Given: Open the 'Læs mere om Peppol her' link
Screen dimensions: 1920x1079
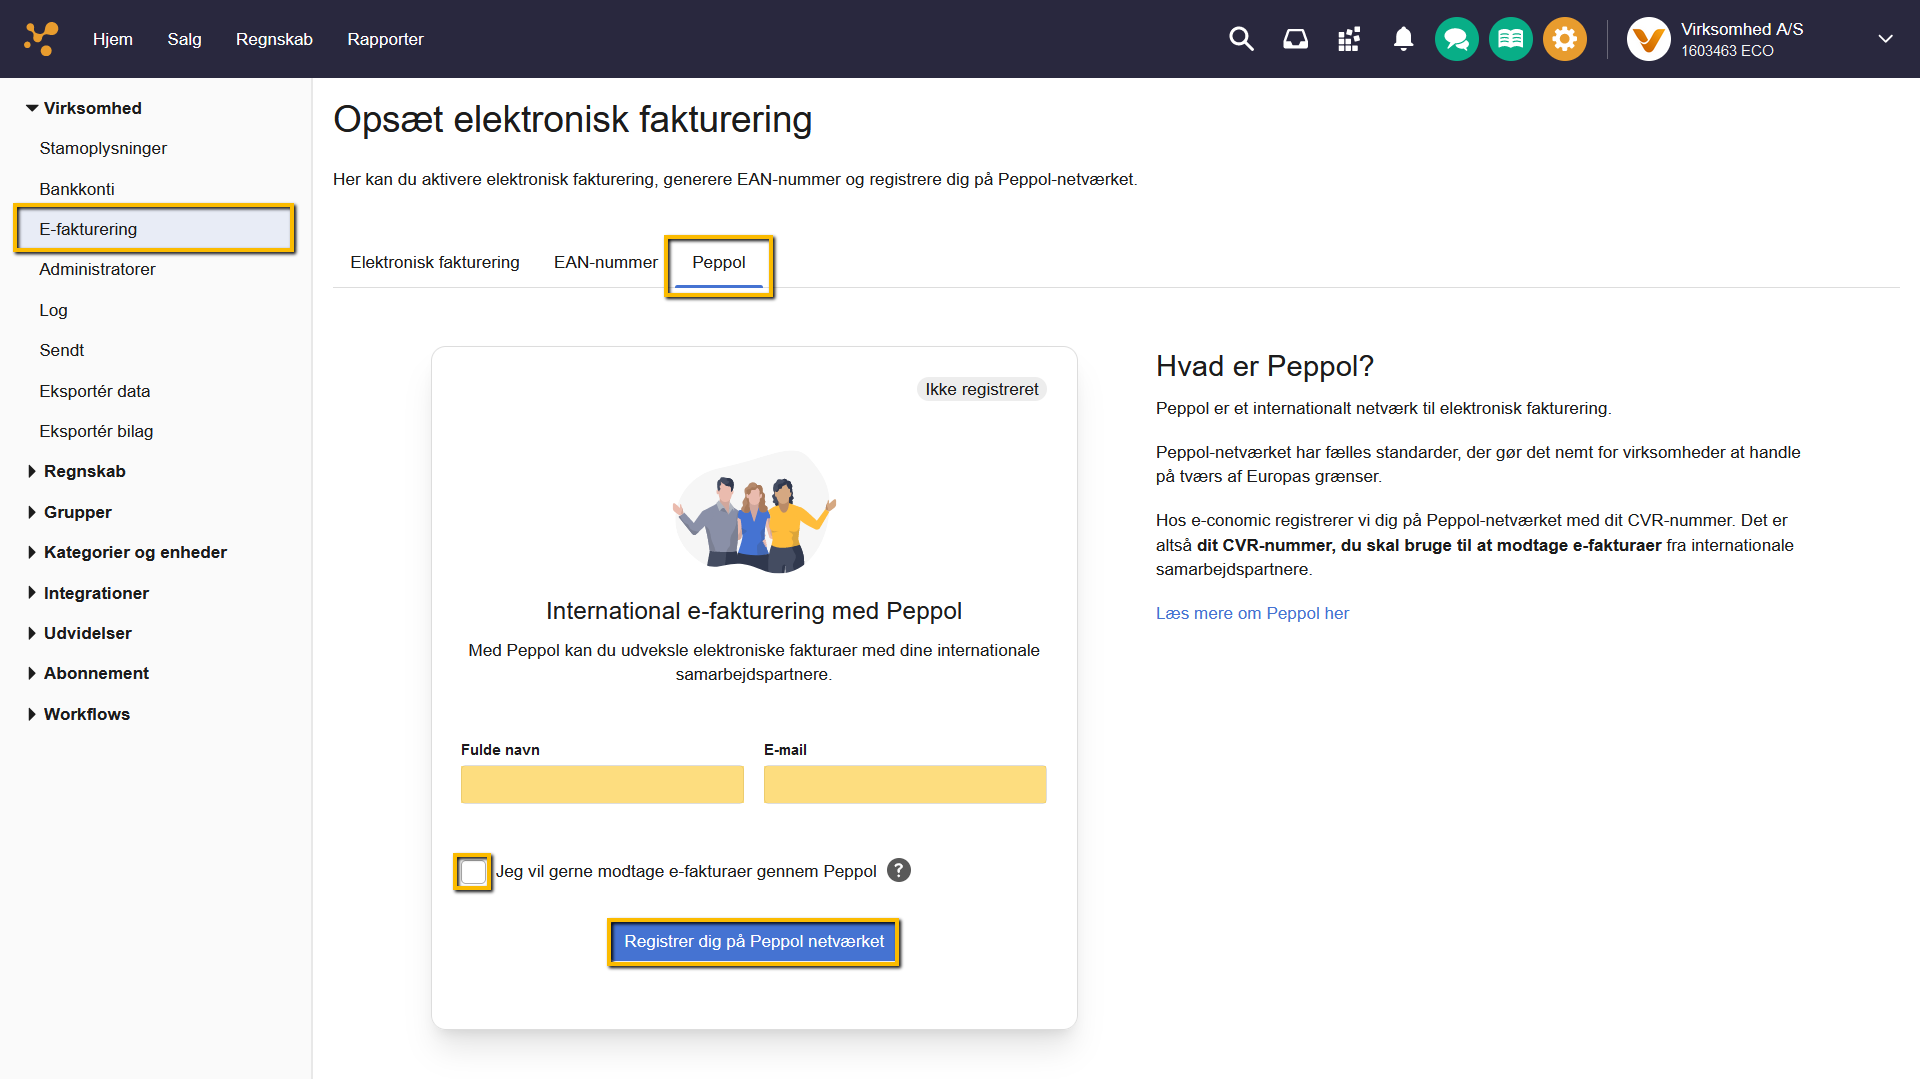Looking at the screenshot, I should [x=1251, y=613].
